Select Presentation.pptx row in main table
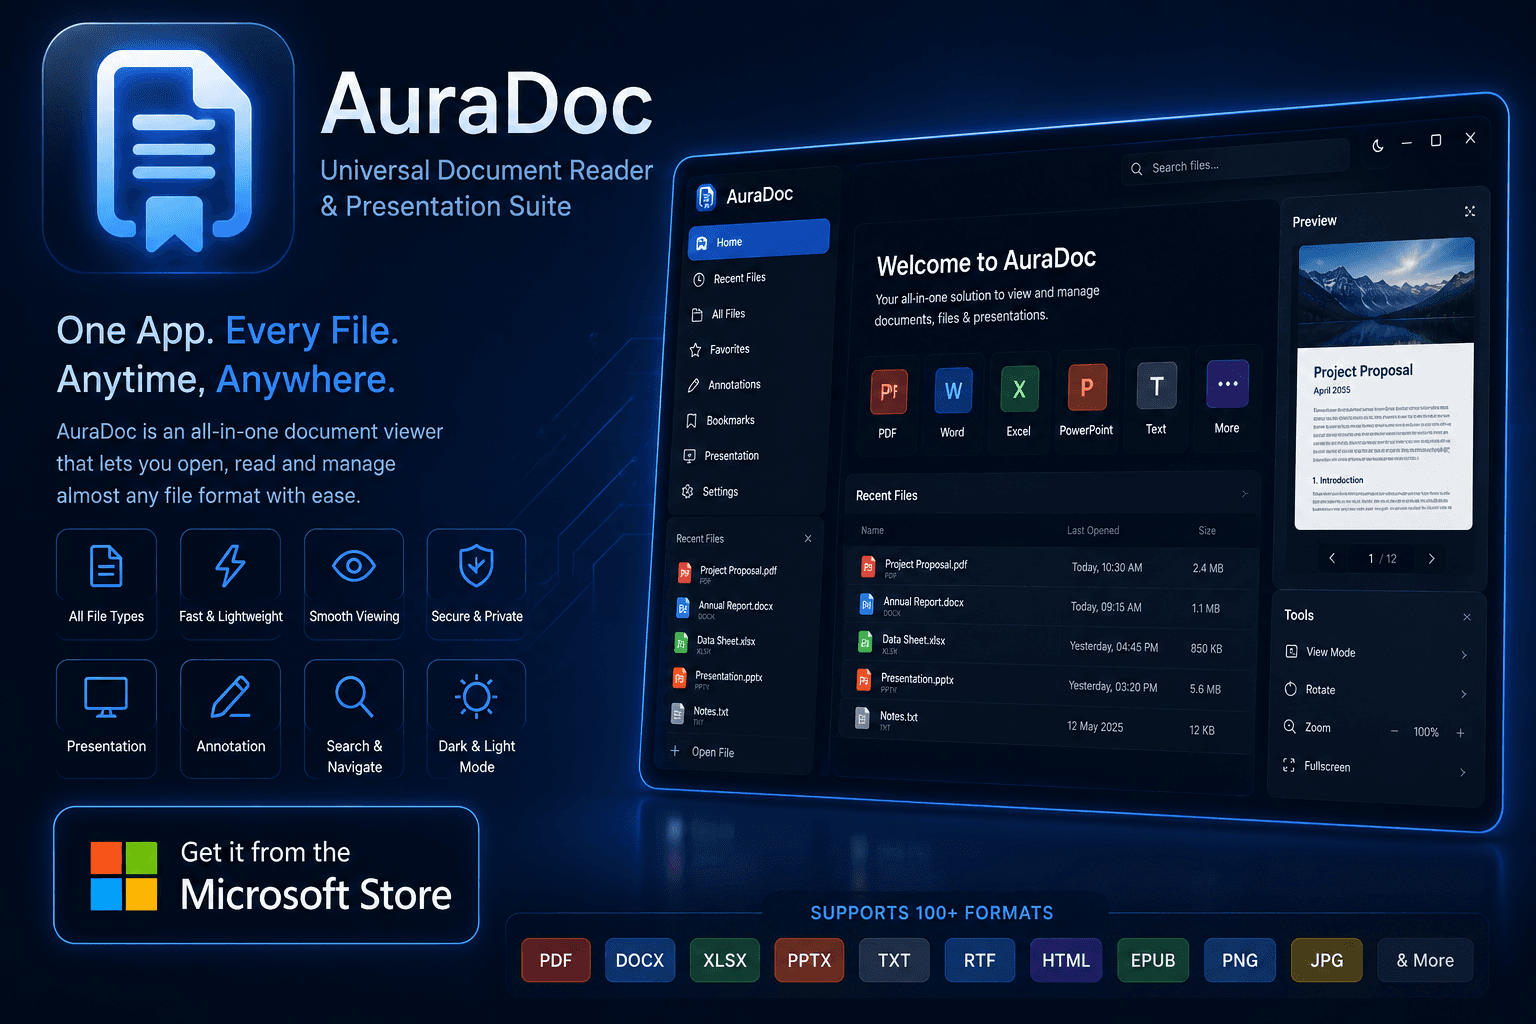The image size is (1536, 1024). click(x=1049, y=684)
